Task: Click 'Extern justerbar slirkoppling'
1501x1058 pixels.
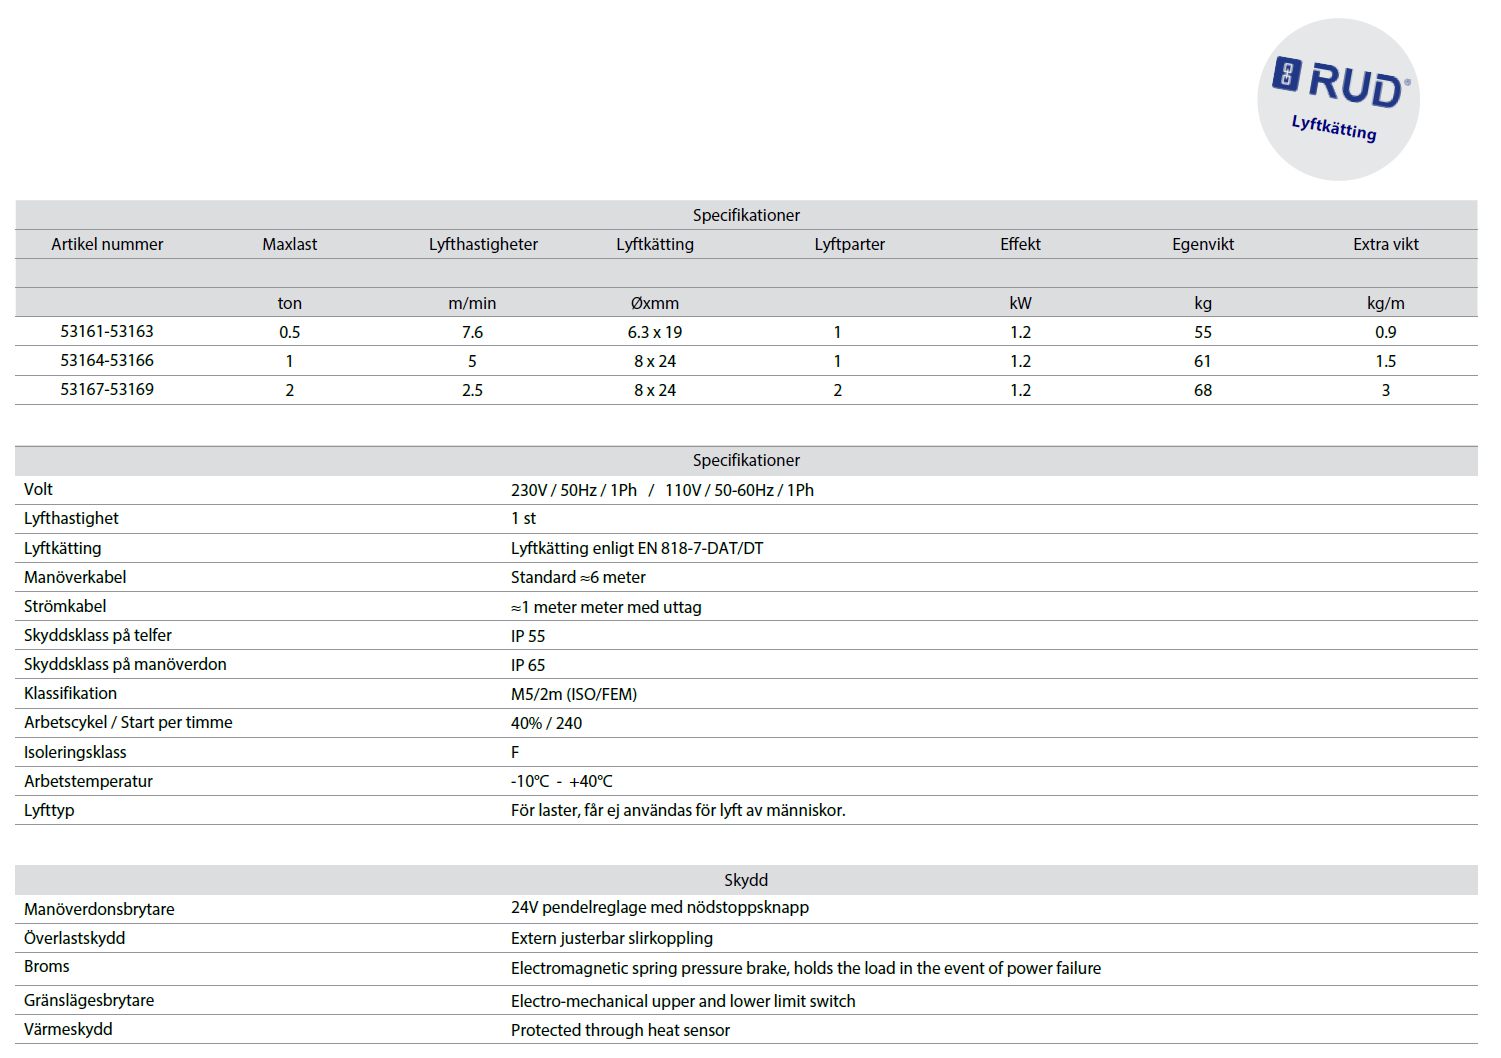Action: (x=612, y=938)
